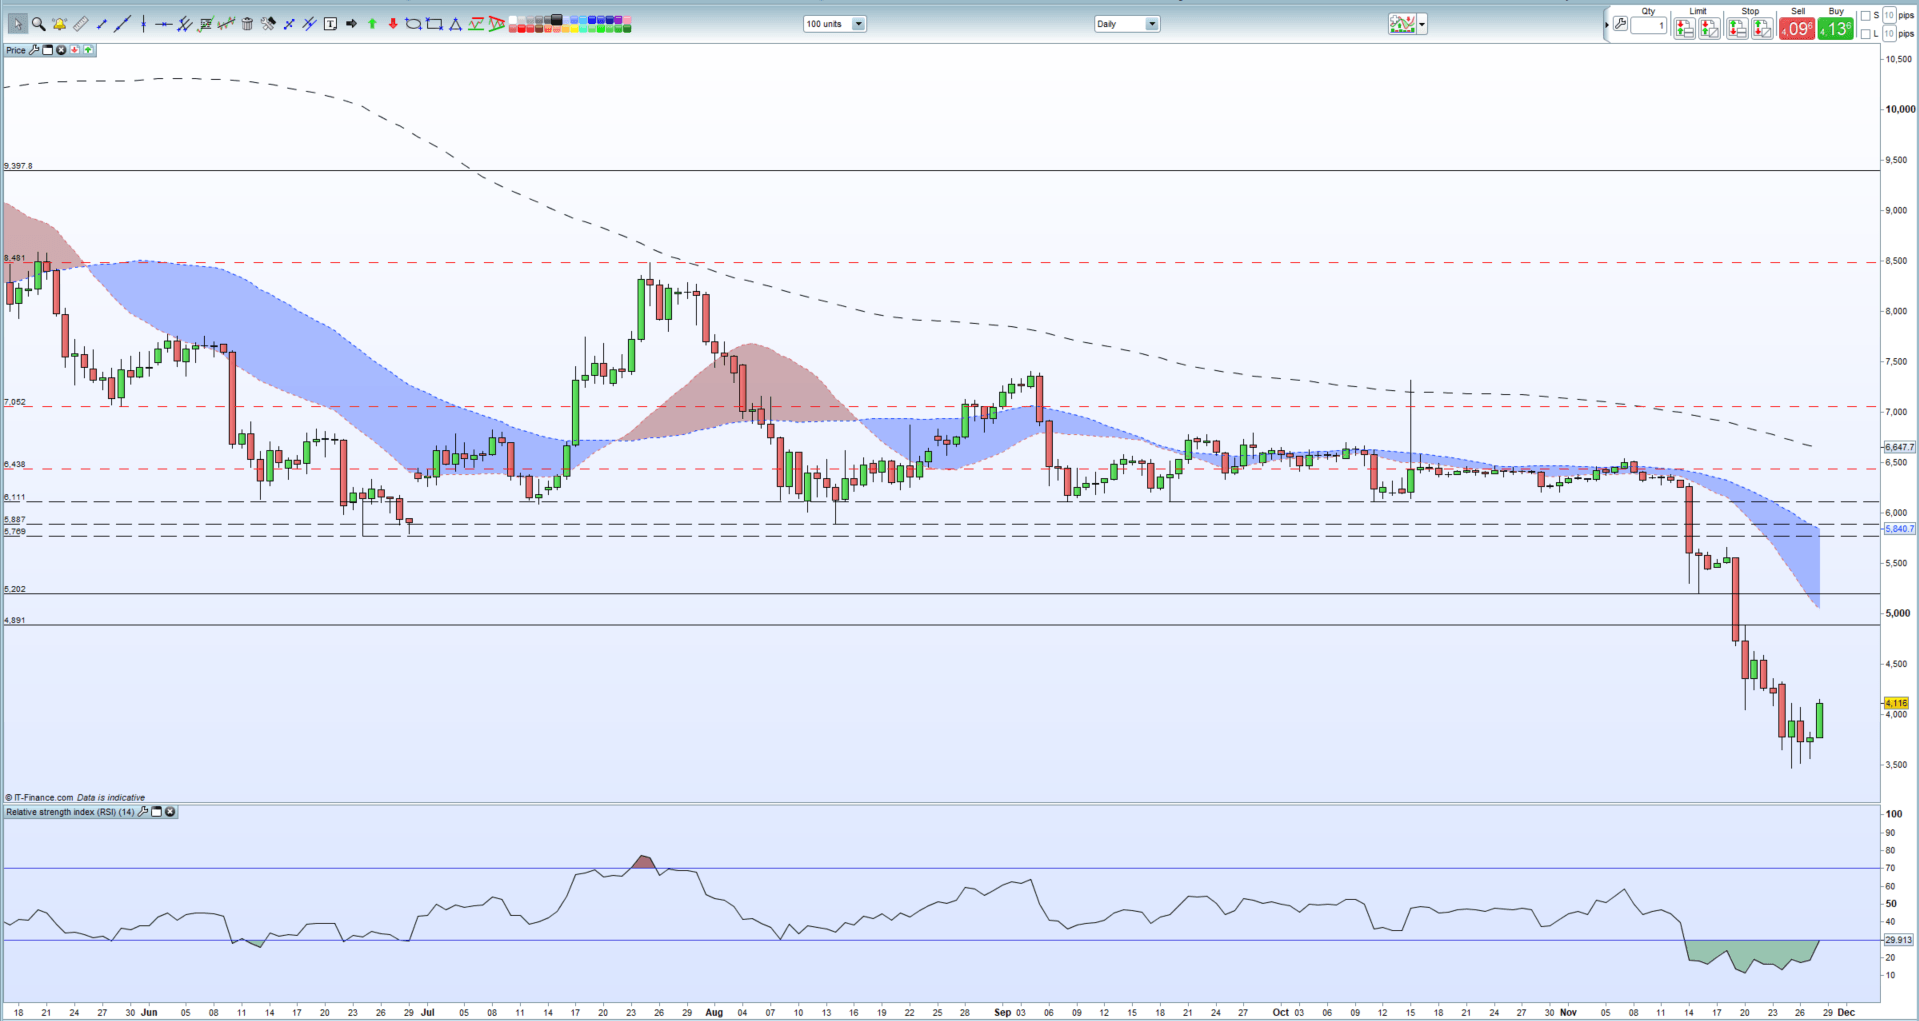Click the Relative strength index (RSI) label
Viewport: 1919px width, 1021px height.
[x=70, y=812]
